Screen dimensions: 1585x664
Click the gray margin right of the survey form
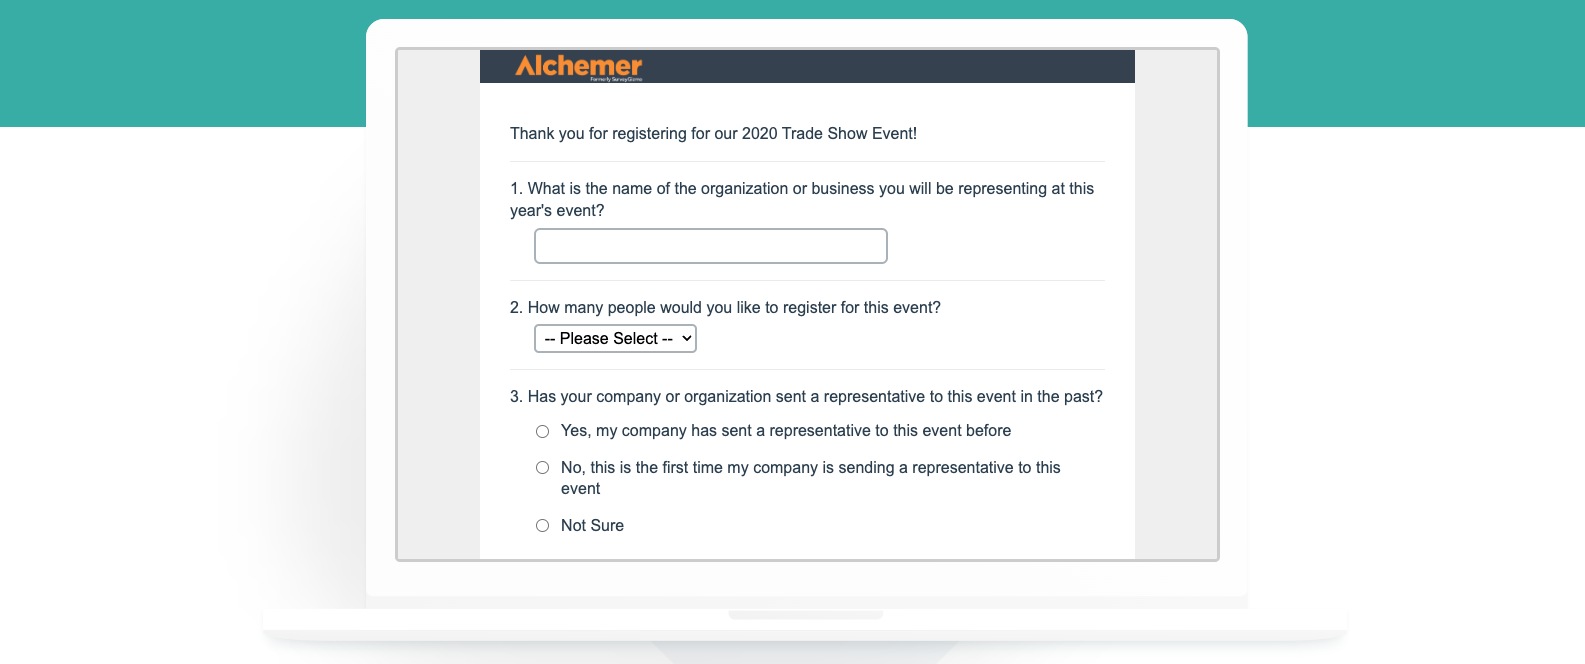tap(1175, 300)
